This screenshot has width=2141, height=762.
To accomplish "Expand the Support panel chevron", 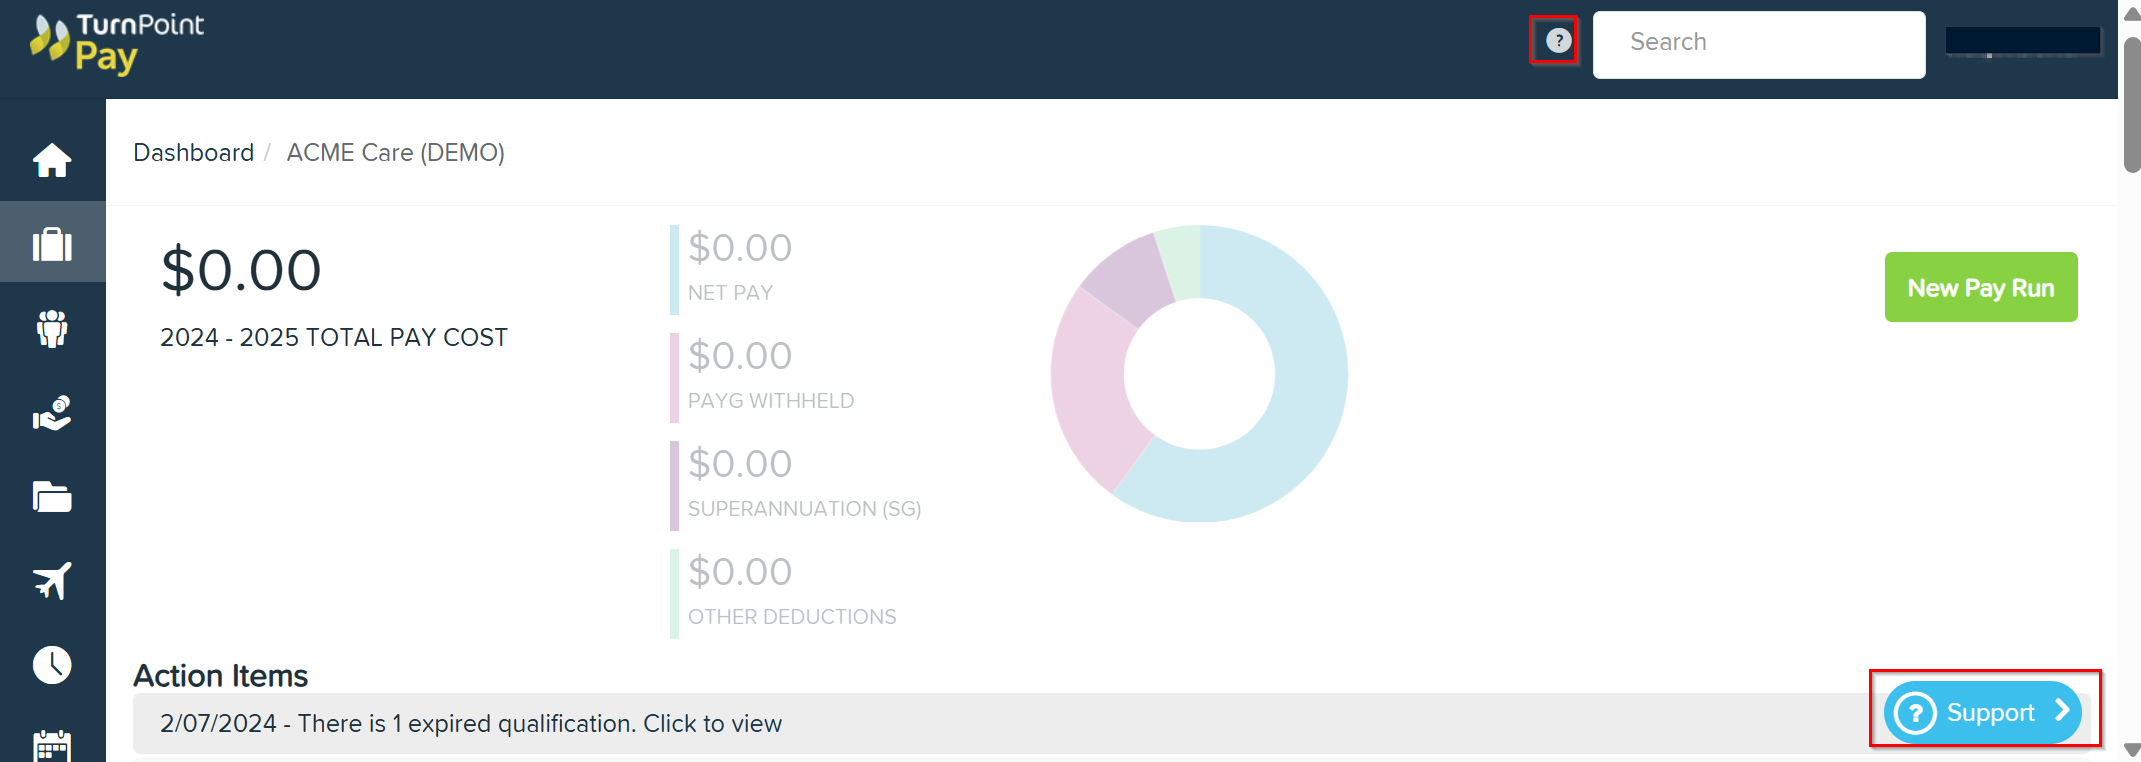I will click(2062, 712).
